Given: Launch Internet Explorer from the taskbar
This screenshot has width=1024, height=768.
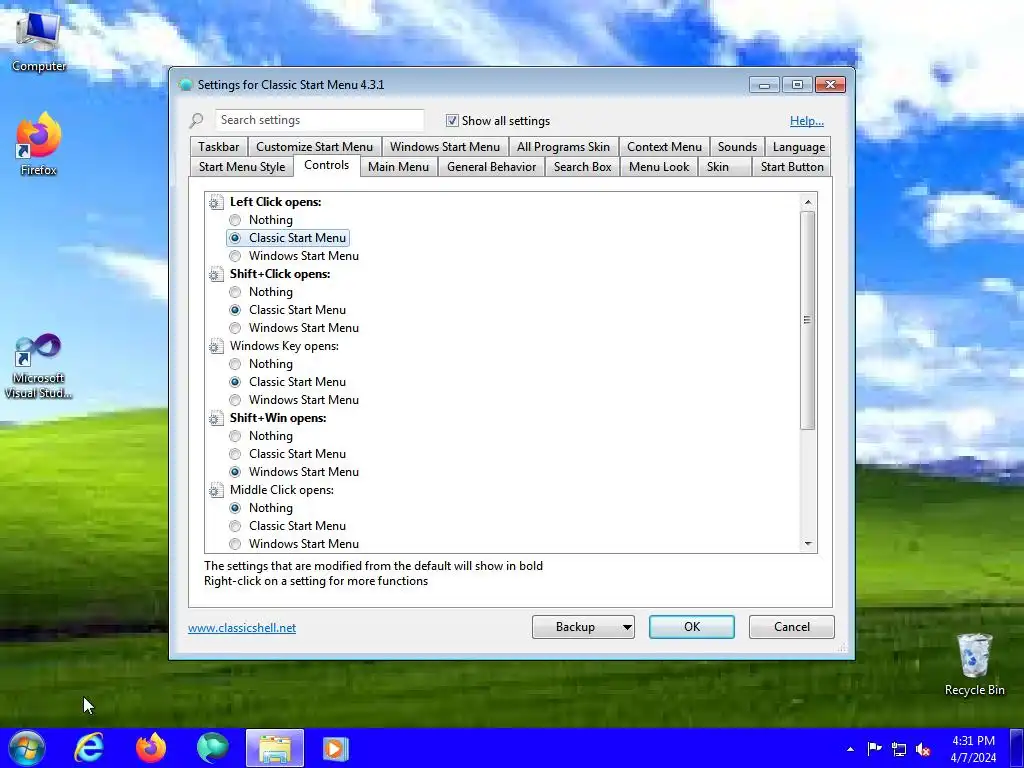Looking at the screenshot, I should coord(89,748).
